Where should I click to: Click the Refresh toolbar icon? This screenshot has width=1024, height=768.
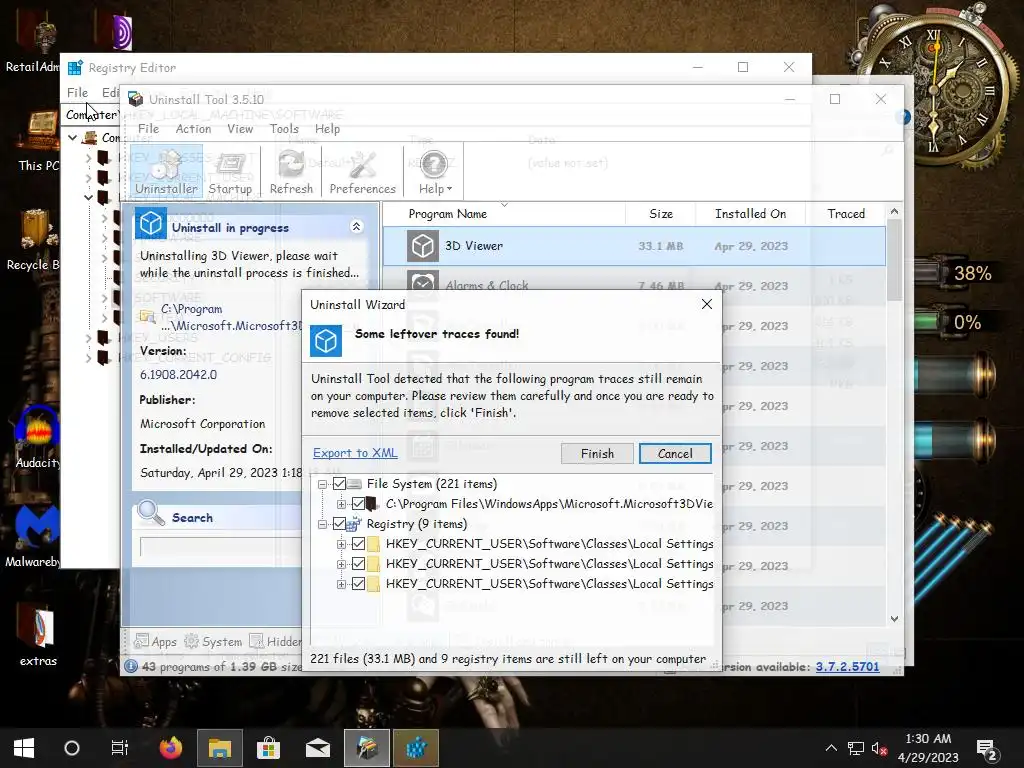(x=291, y=171)
